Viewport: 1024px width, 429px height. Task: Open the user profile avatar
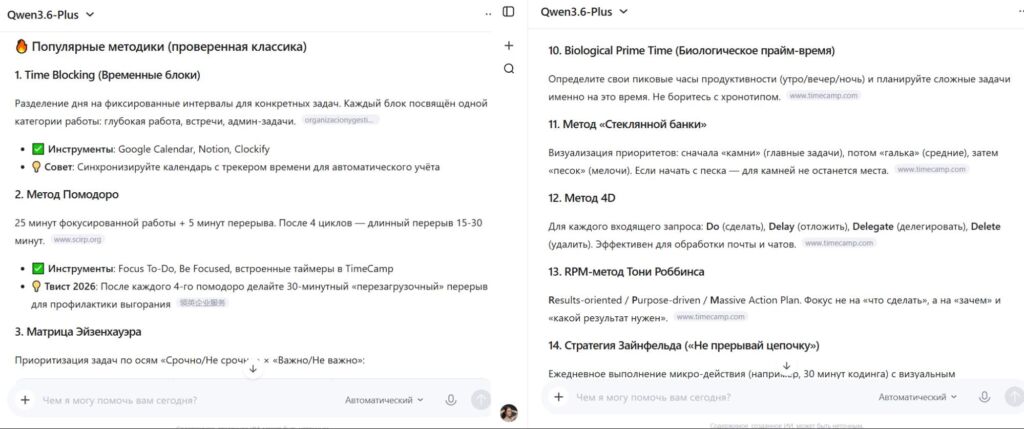(x=509, y=412)
